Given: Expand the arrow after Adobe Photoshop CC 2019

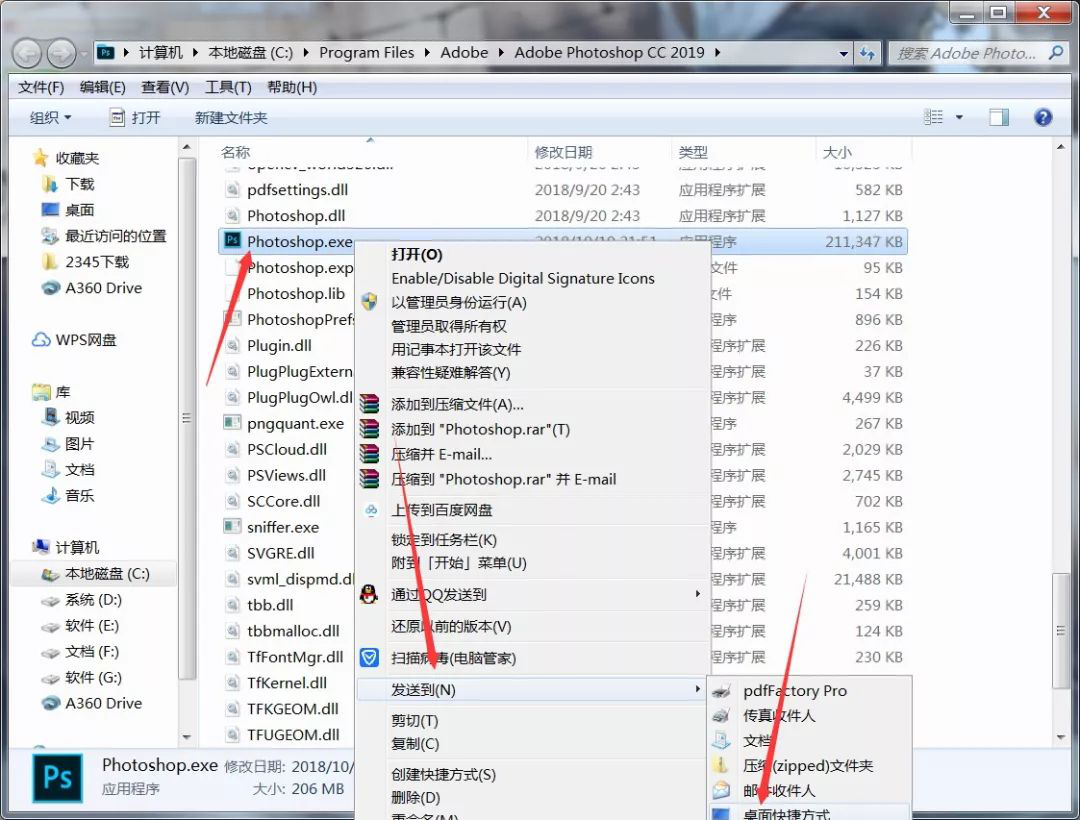Looking at the screenshot, I should pyautogui.click(x=717, y=52).
